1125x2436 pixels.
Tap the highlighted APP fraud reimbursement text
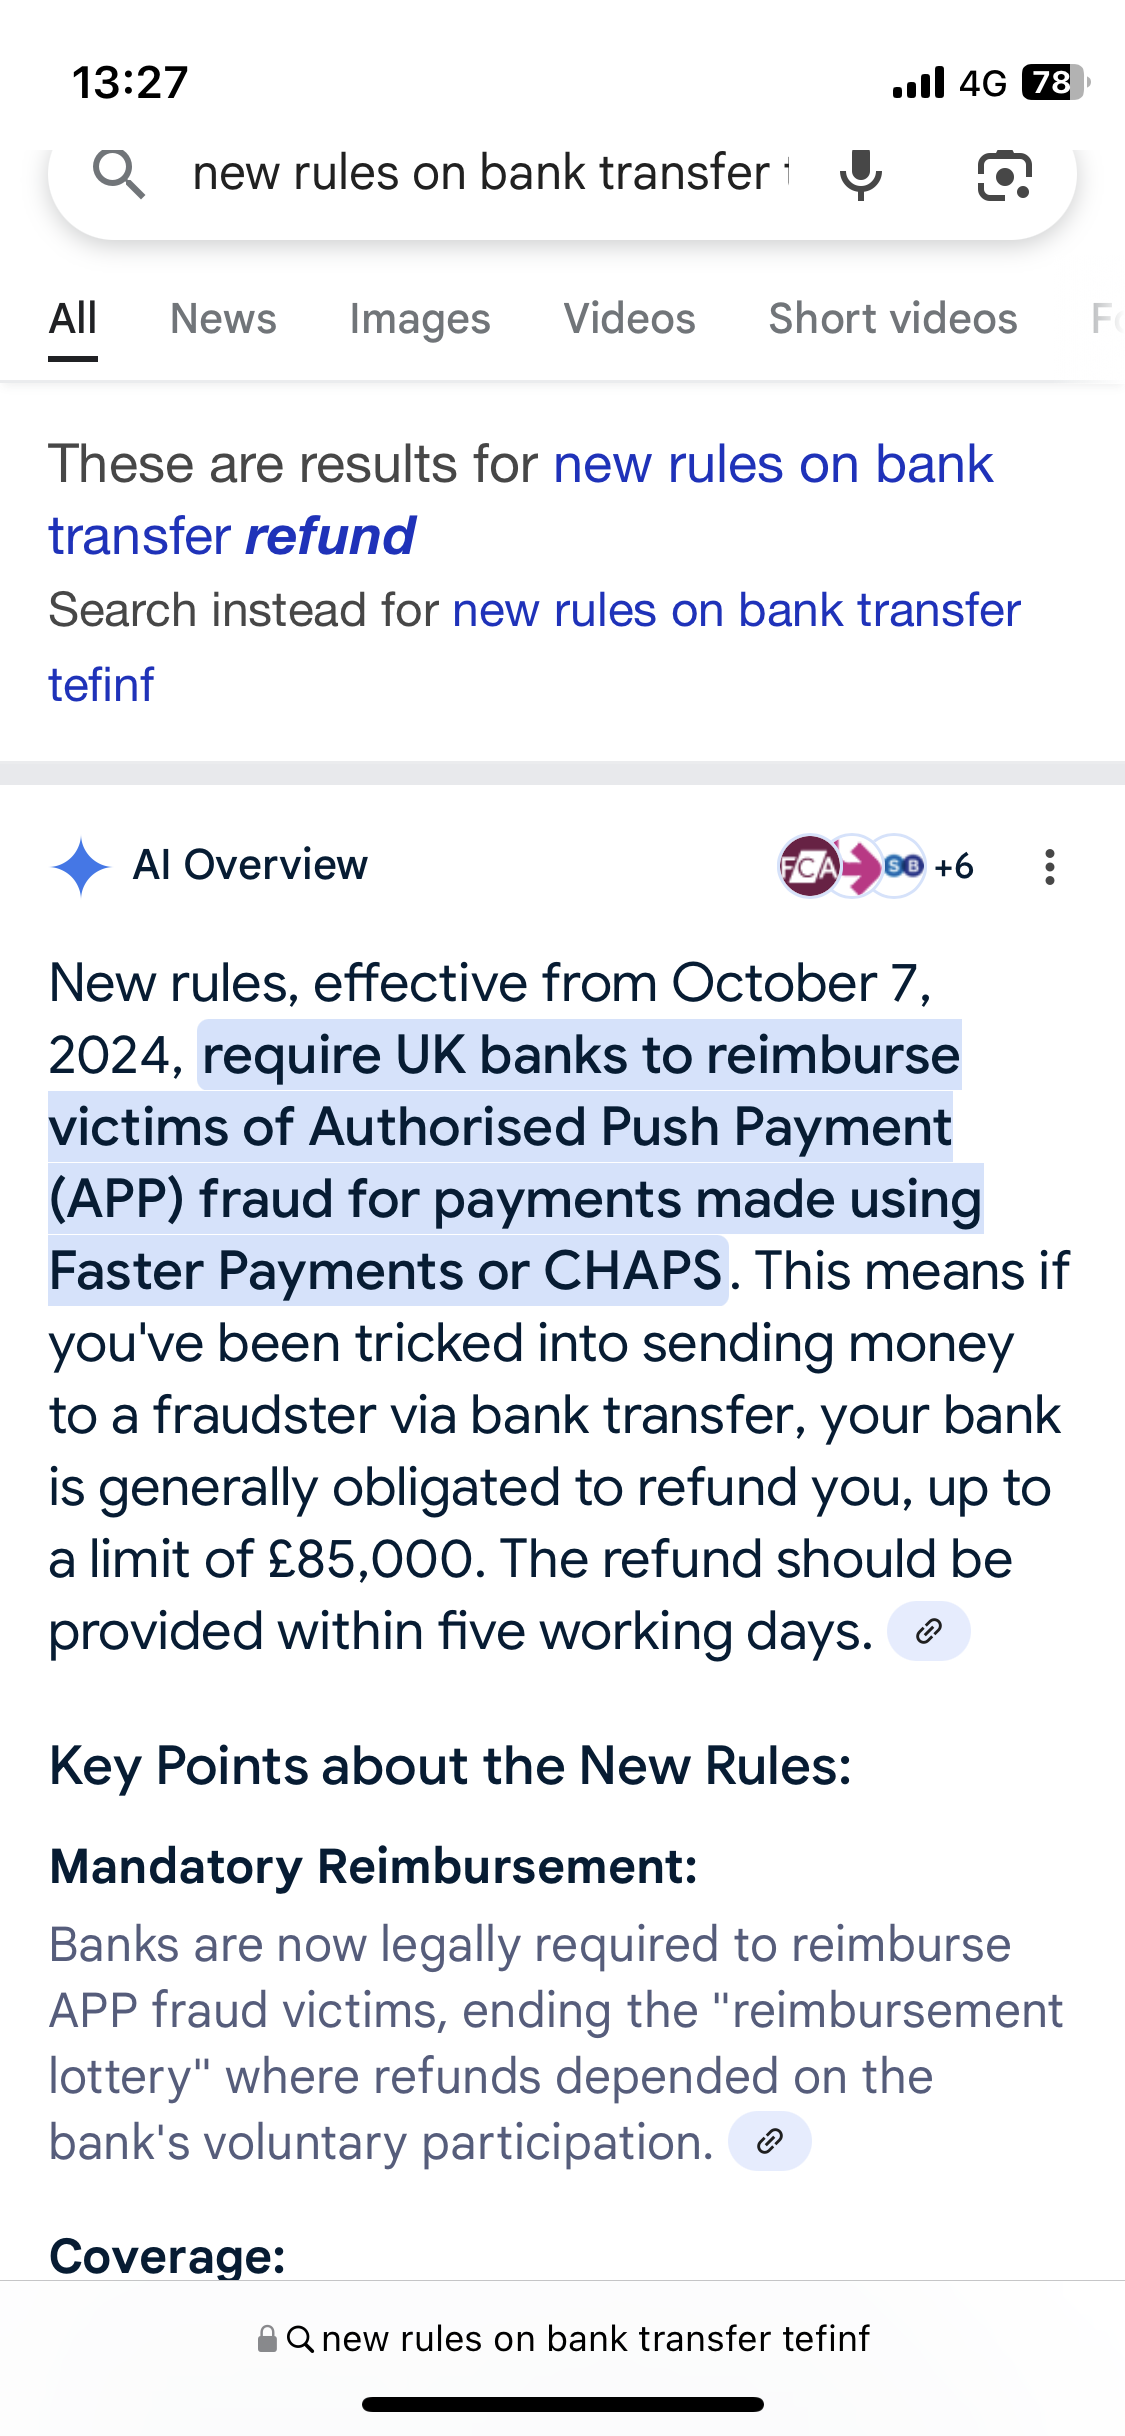coord(515,1163)
